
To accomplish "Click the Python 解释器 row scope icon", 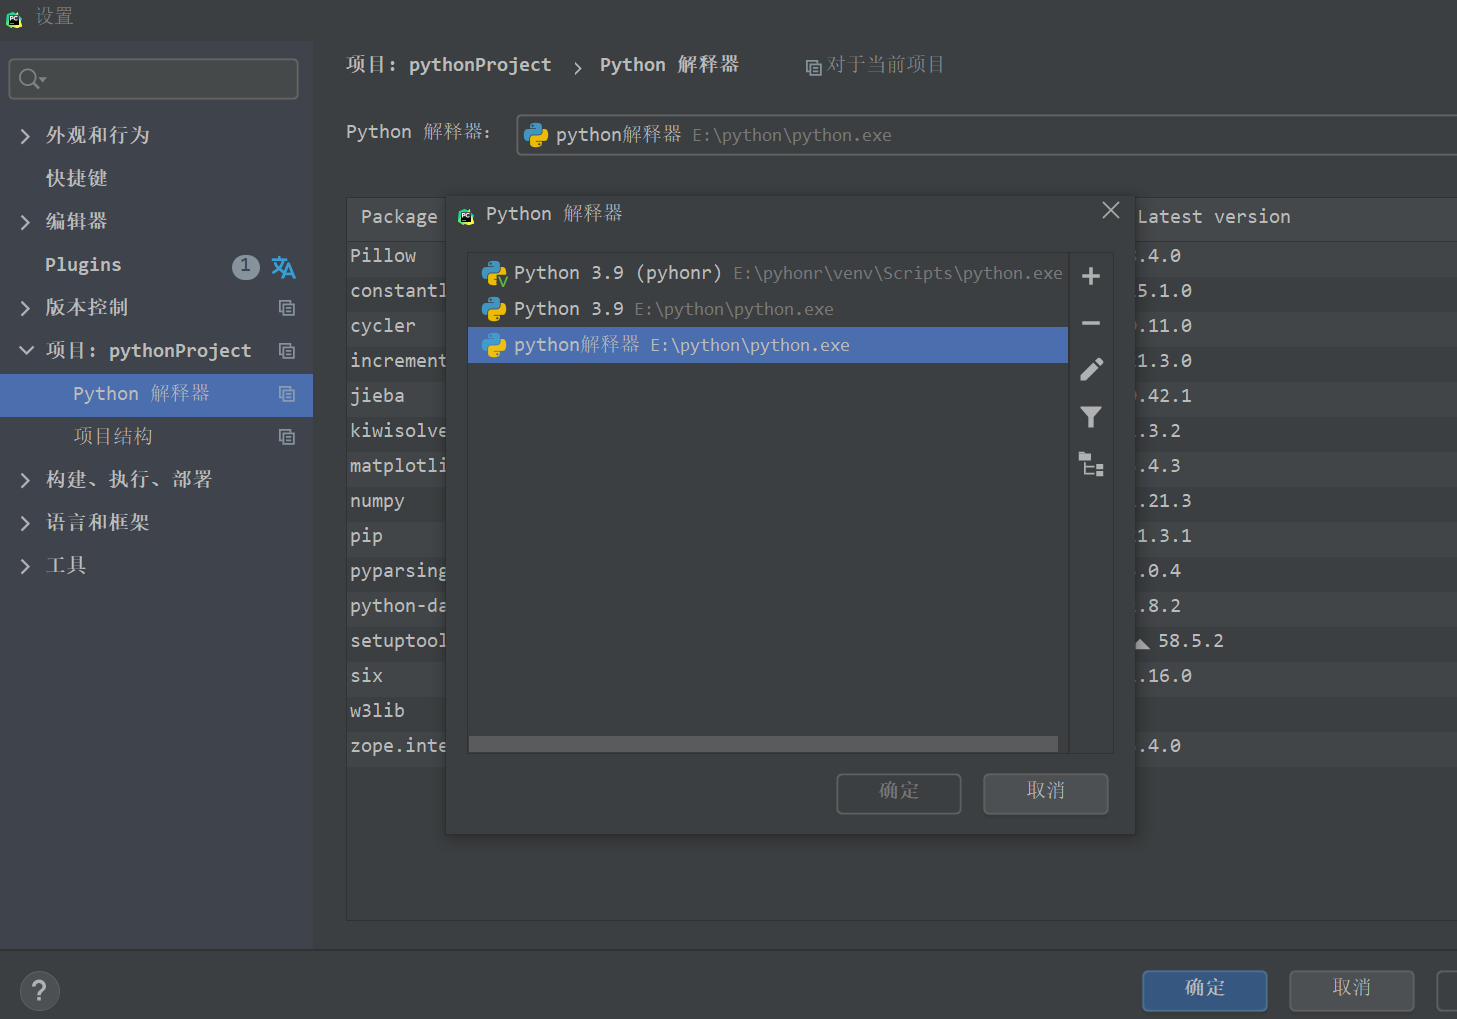I will (x=287, y=394).
